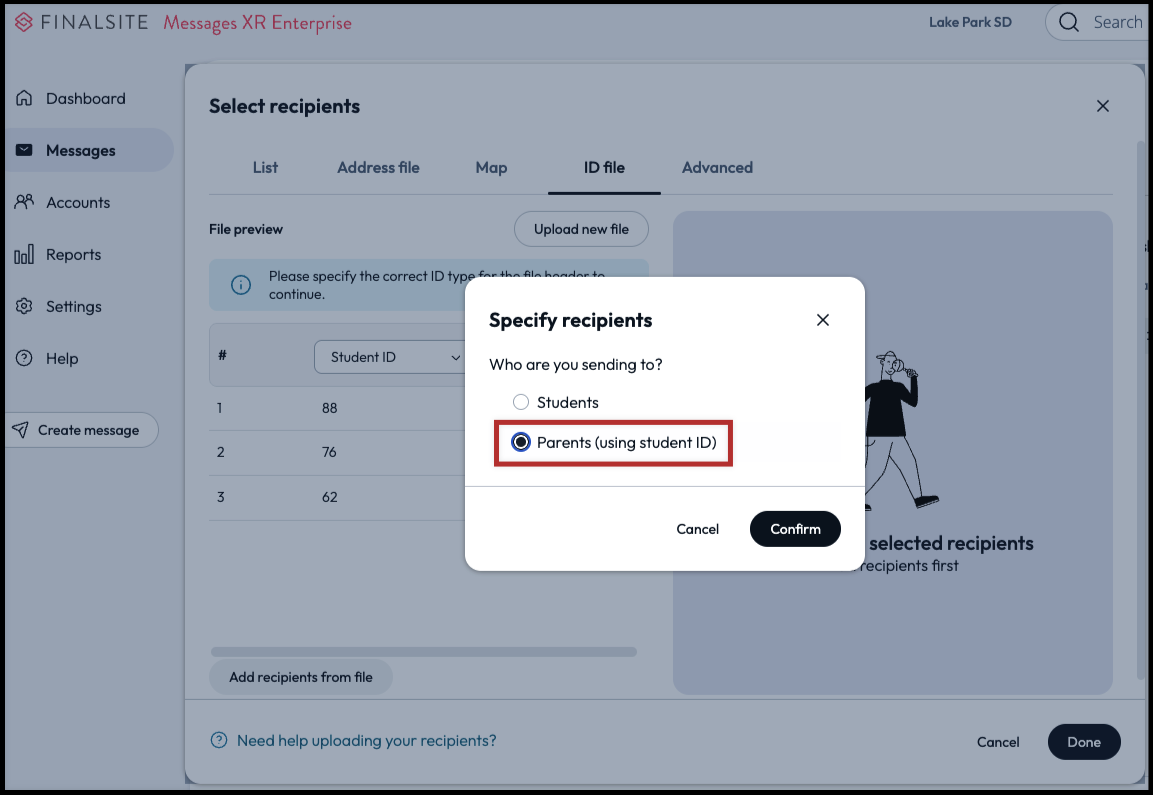
Task: Click the Finalsite logo icon
Action: click(x=24, y=22)
